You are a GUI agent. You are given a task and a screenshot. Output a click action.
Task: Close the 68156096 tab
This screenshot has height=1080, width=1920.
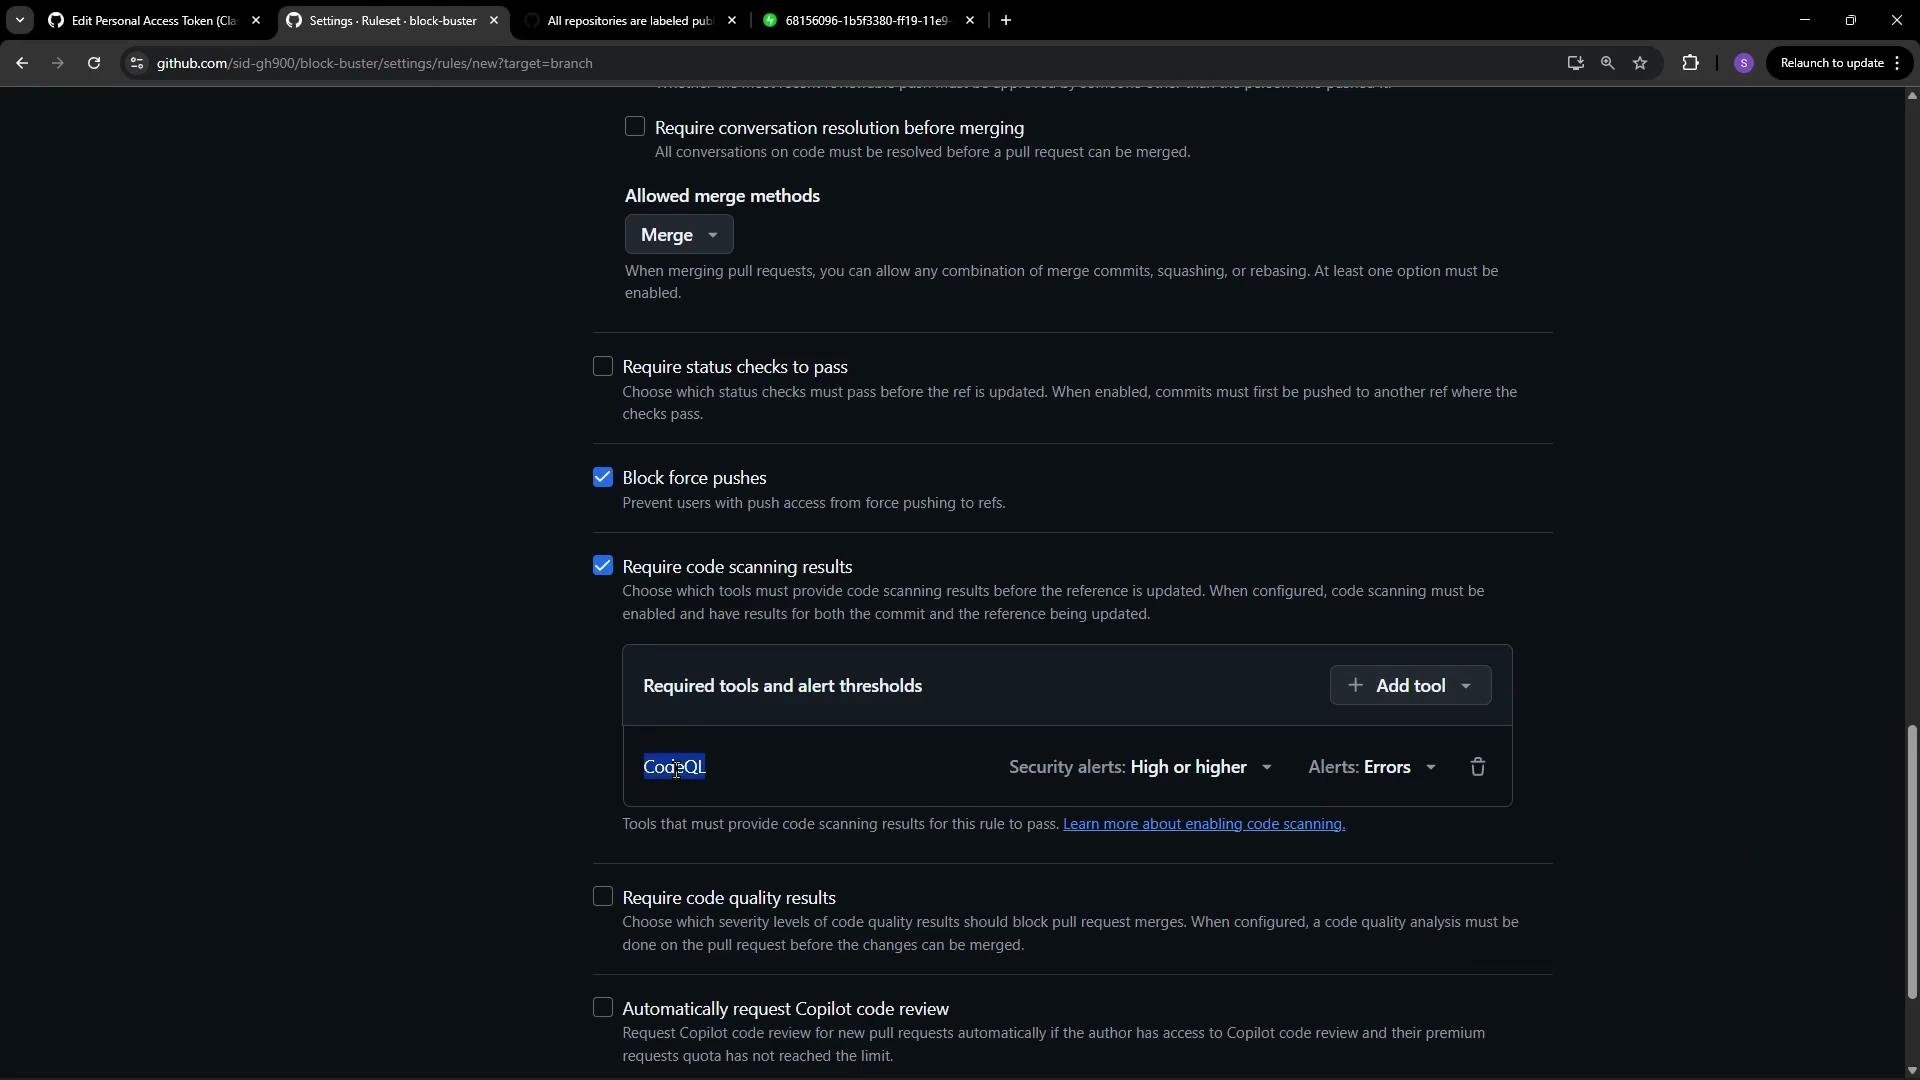[970, 20]
